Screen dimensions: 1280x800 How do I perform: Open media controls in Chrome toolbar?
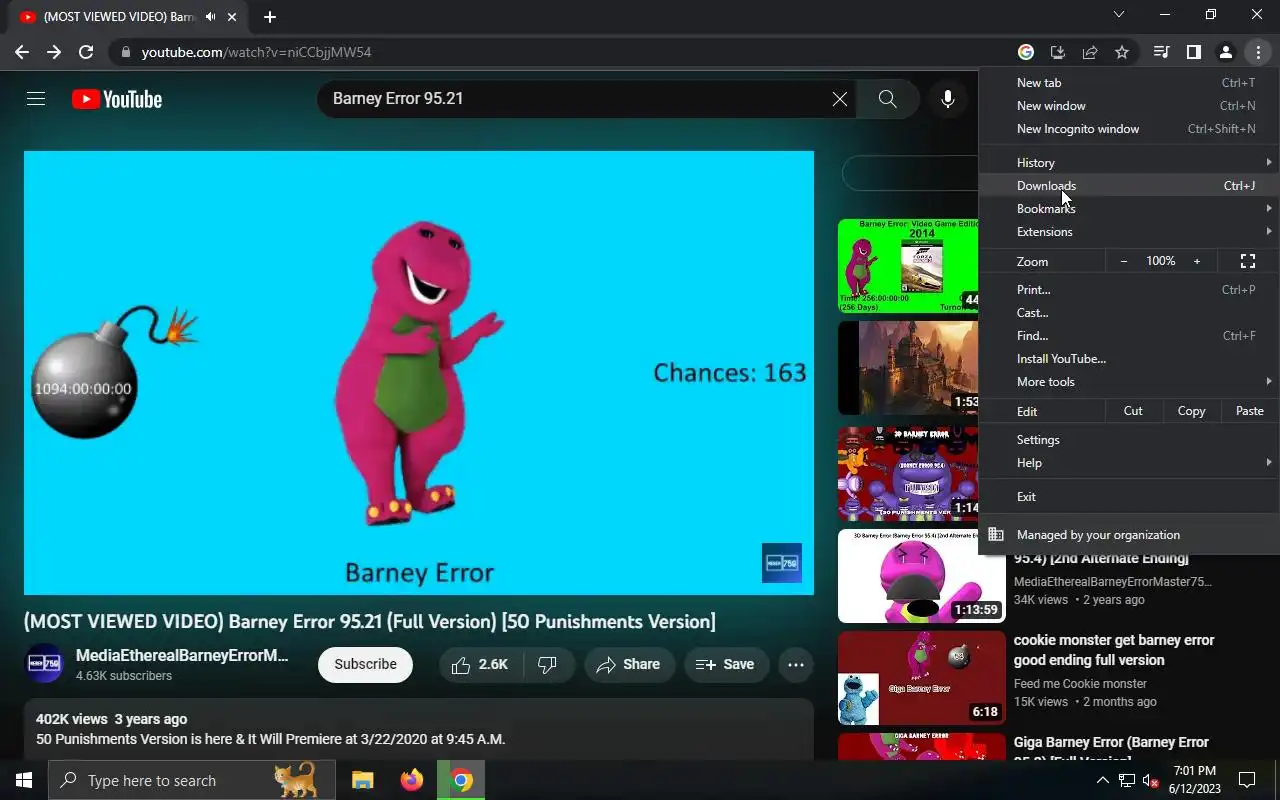[1161, 52]
